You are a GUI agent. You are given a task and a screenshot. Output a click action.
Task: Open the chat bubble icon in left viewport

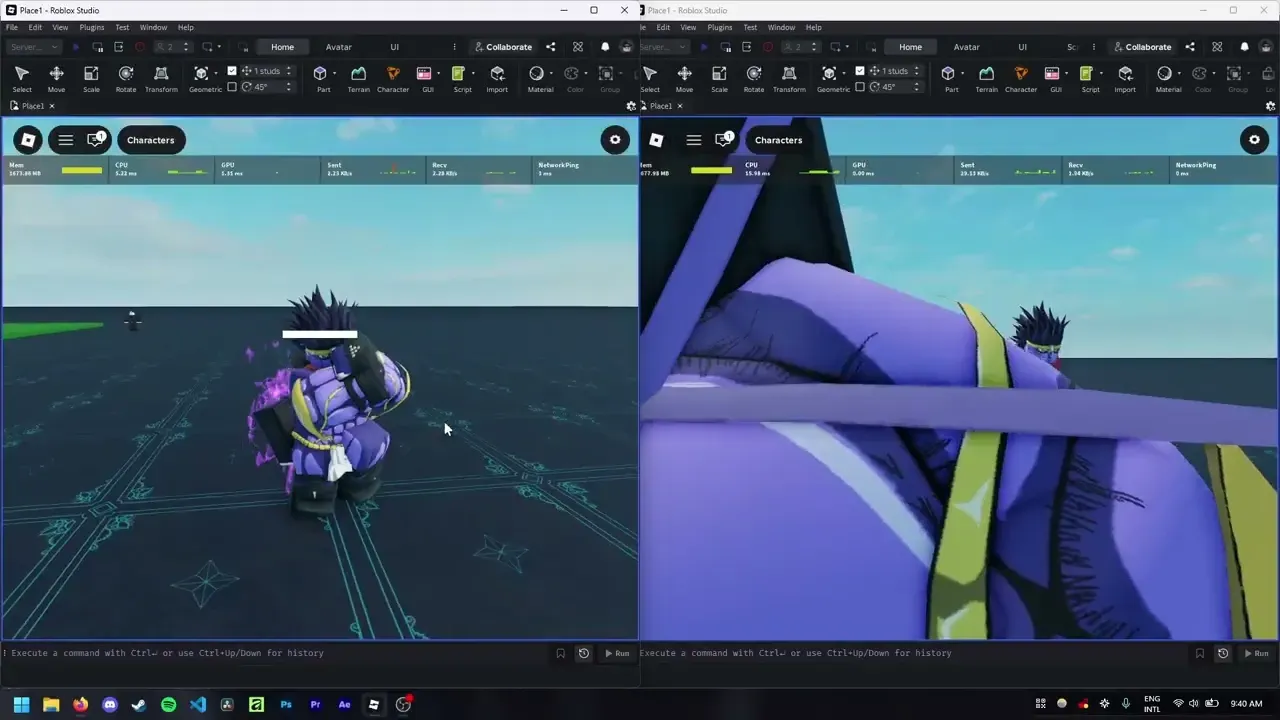tap(96, 140)
